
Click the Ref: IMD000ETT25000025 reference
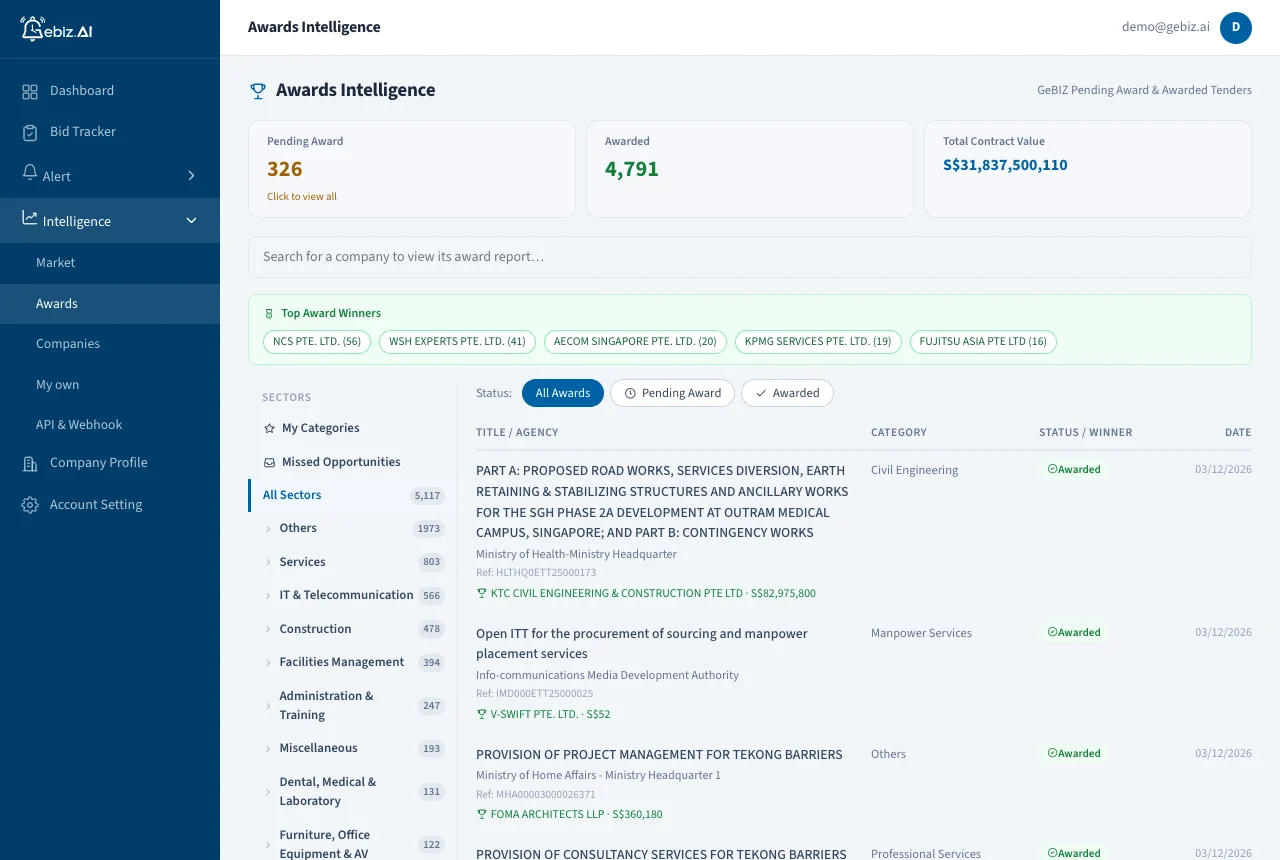point(534,694)
